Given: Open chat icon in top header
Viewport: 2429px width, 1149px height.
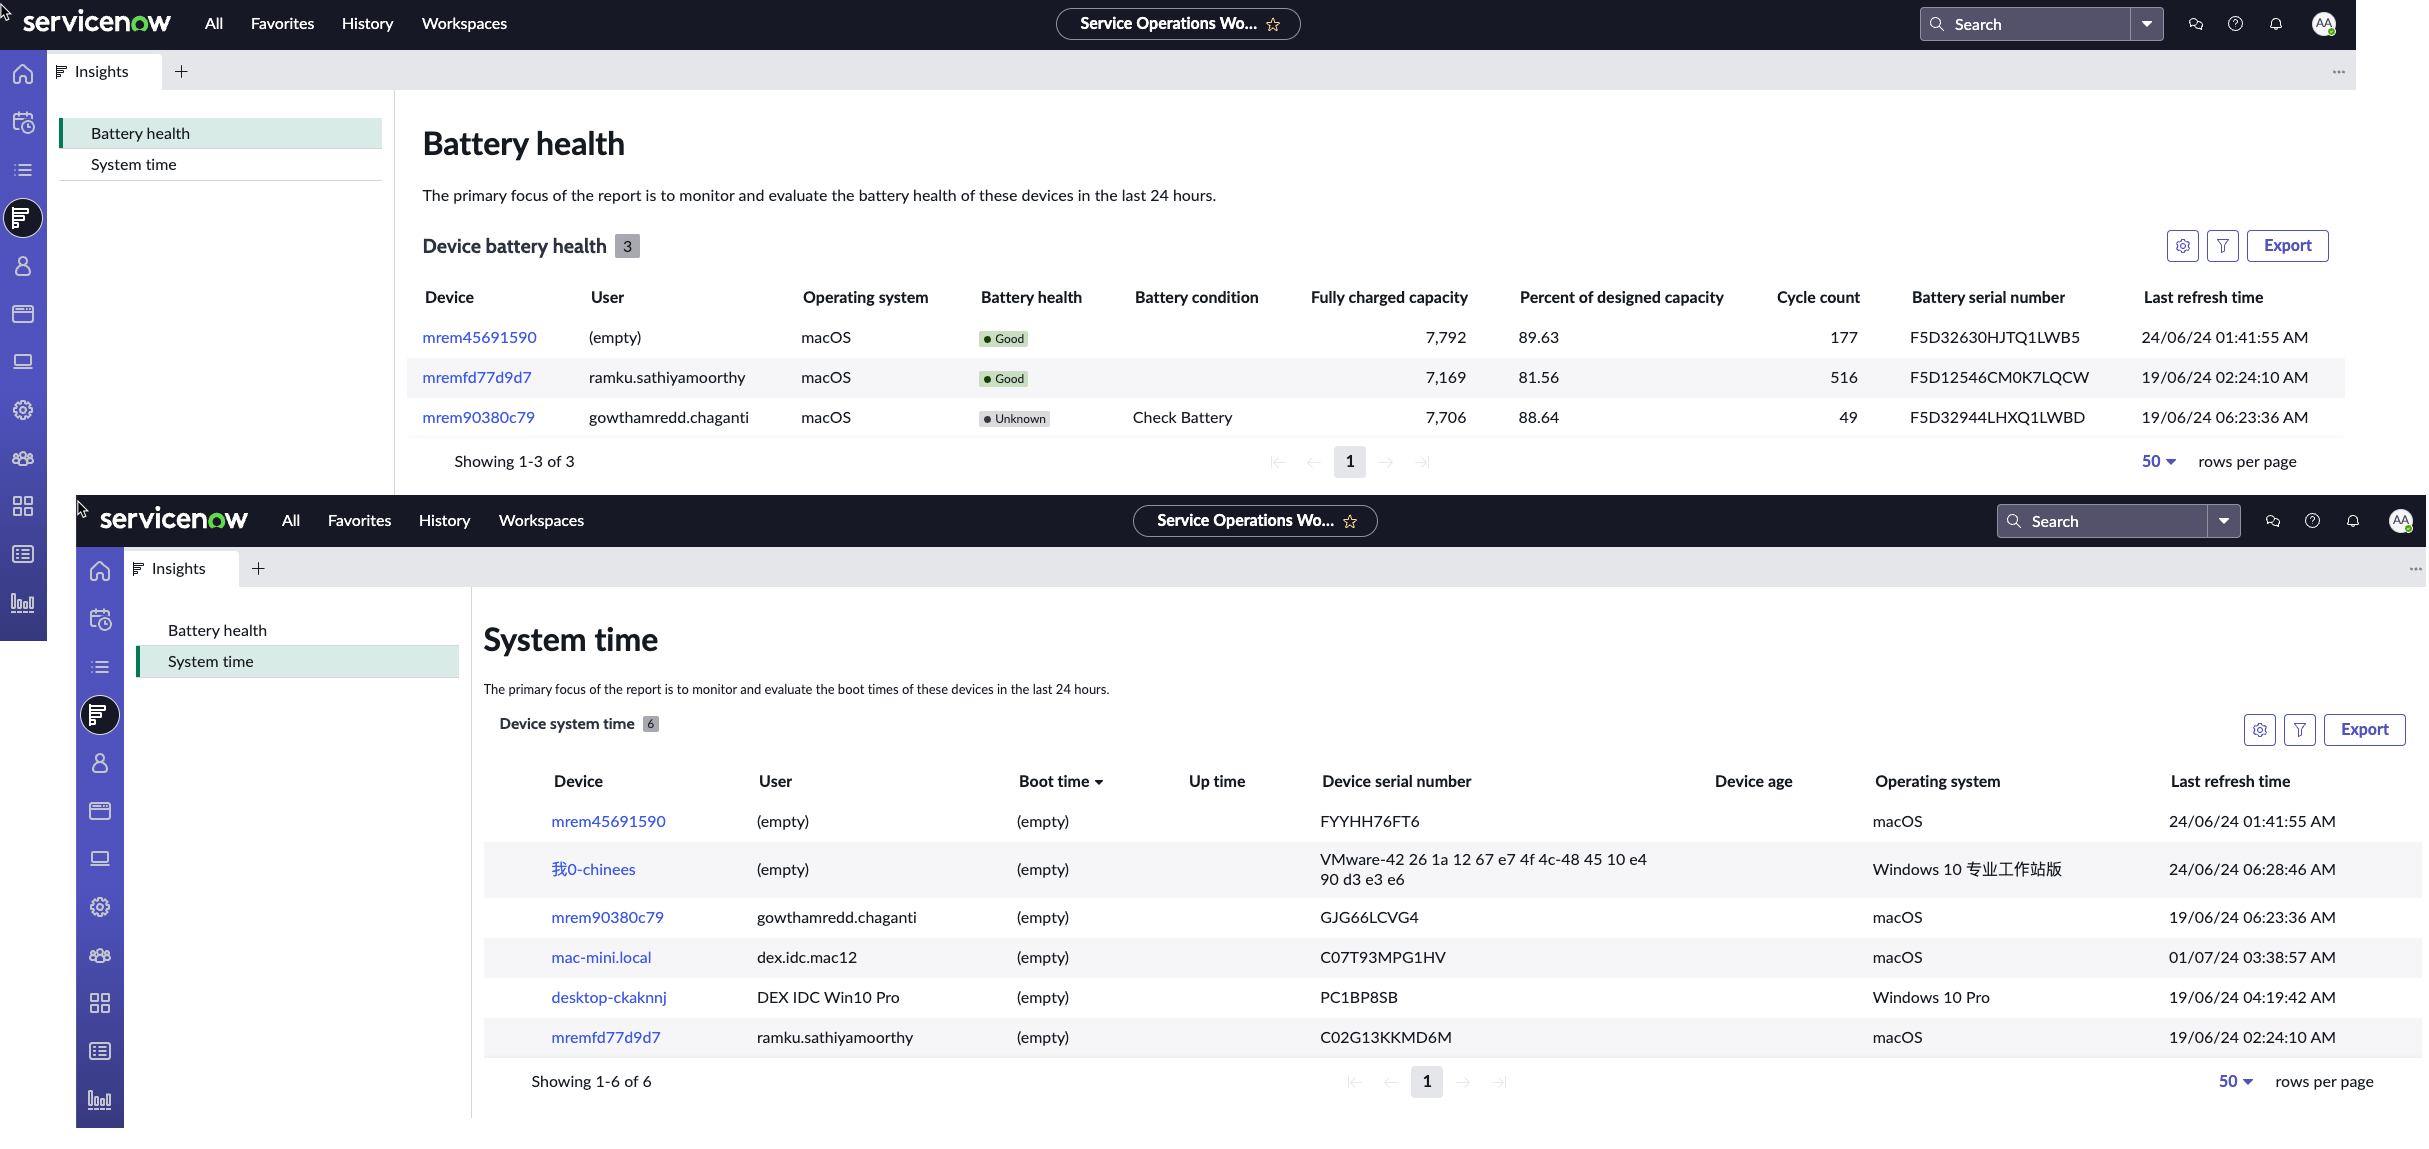Looking at the screenshot, I should coord(2196,24).
